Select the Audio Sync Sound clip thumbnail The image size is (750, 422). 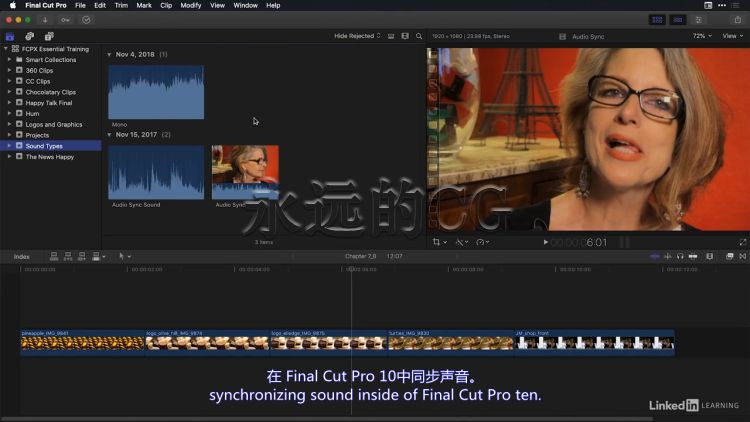pos(156,172)
